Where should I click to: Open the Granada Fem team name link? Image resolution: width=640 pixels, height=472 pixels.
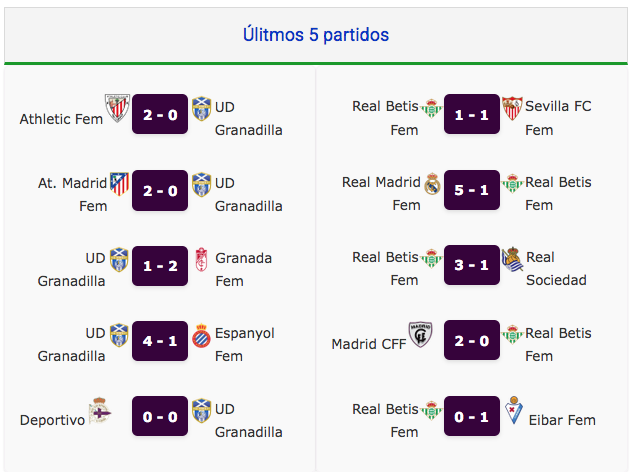[x=243, y=269]
